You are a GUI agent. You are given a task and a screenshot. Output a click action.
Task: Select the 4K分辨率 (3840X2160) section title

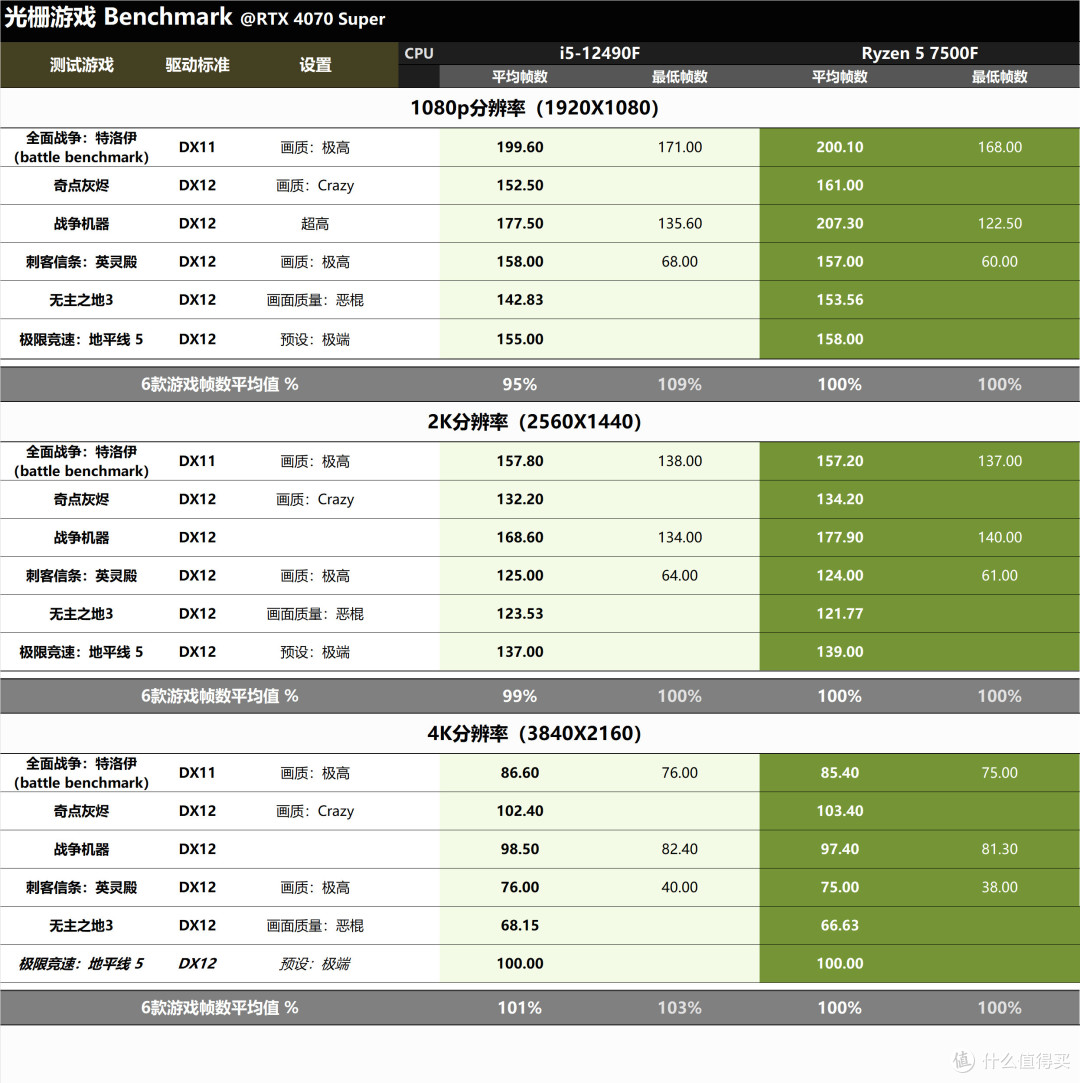coord(534,733)
